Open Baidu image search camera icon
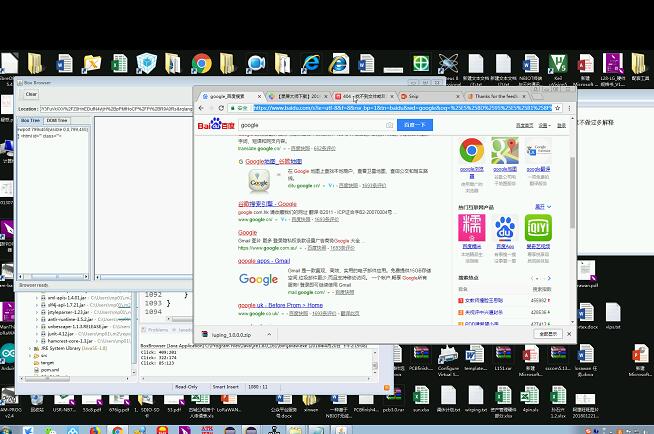This screenshot has height=434, width=654. pos(389,125)
